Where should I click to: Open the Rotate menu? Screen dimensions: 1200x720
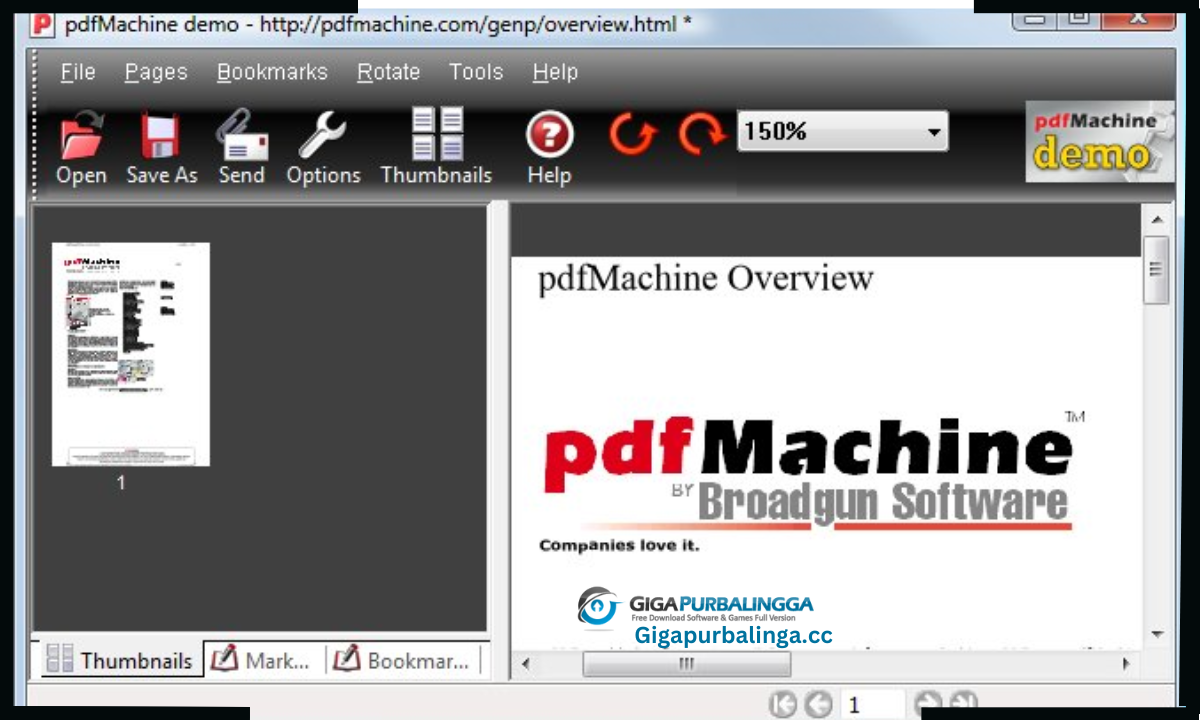[x=389, y=72]
